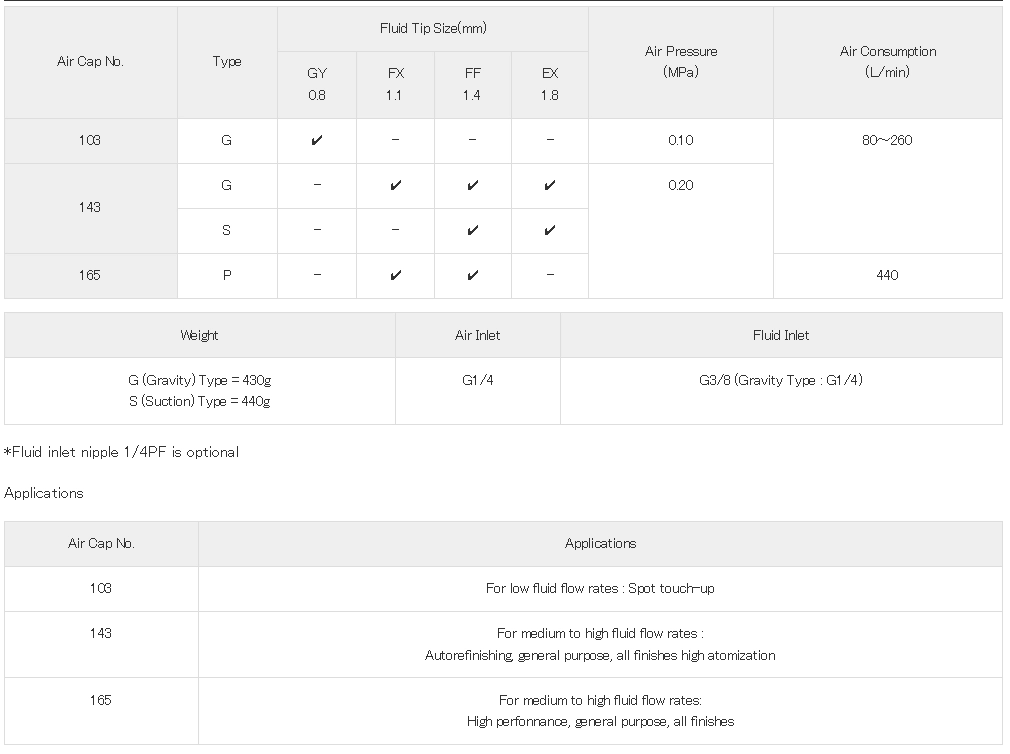Click the GY checkmark in the 103 row

[x=317, y=141]
